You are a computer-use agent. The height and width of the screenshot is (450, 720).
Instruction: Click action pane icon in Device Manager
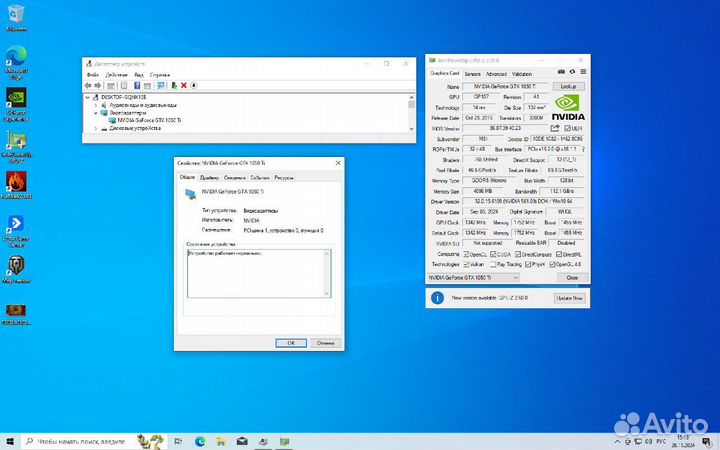point(147,86)
